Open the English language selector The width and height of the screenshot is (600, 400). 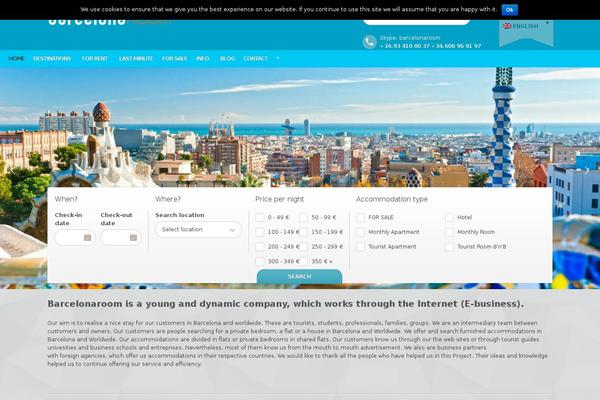point(526,26)
